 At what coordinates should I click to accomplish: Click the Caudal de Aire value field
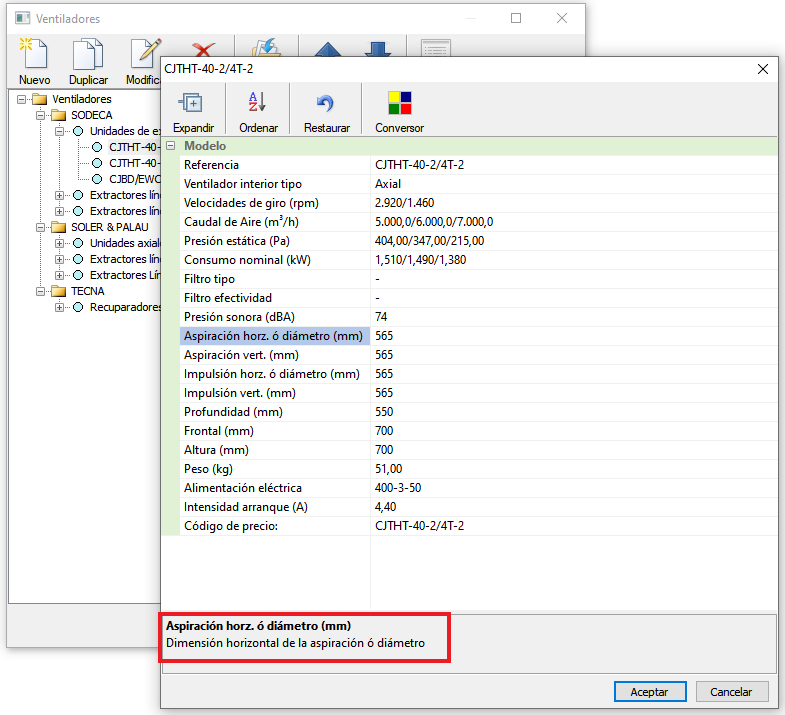click(x=573, y=222)
